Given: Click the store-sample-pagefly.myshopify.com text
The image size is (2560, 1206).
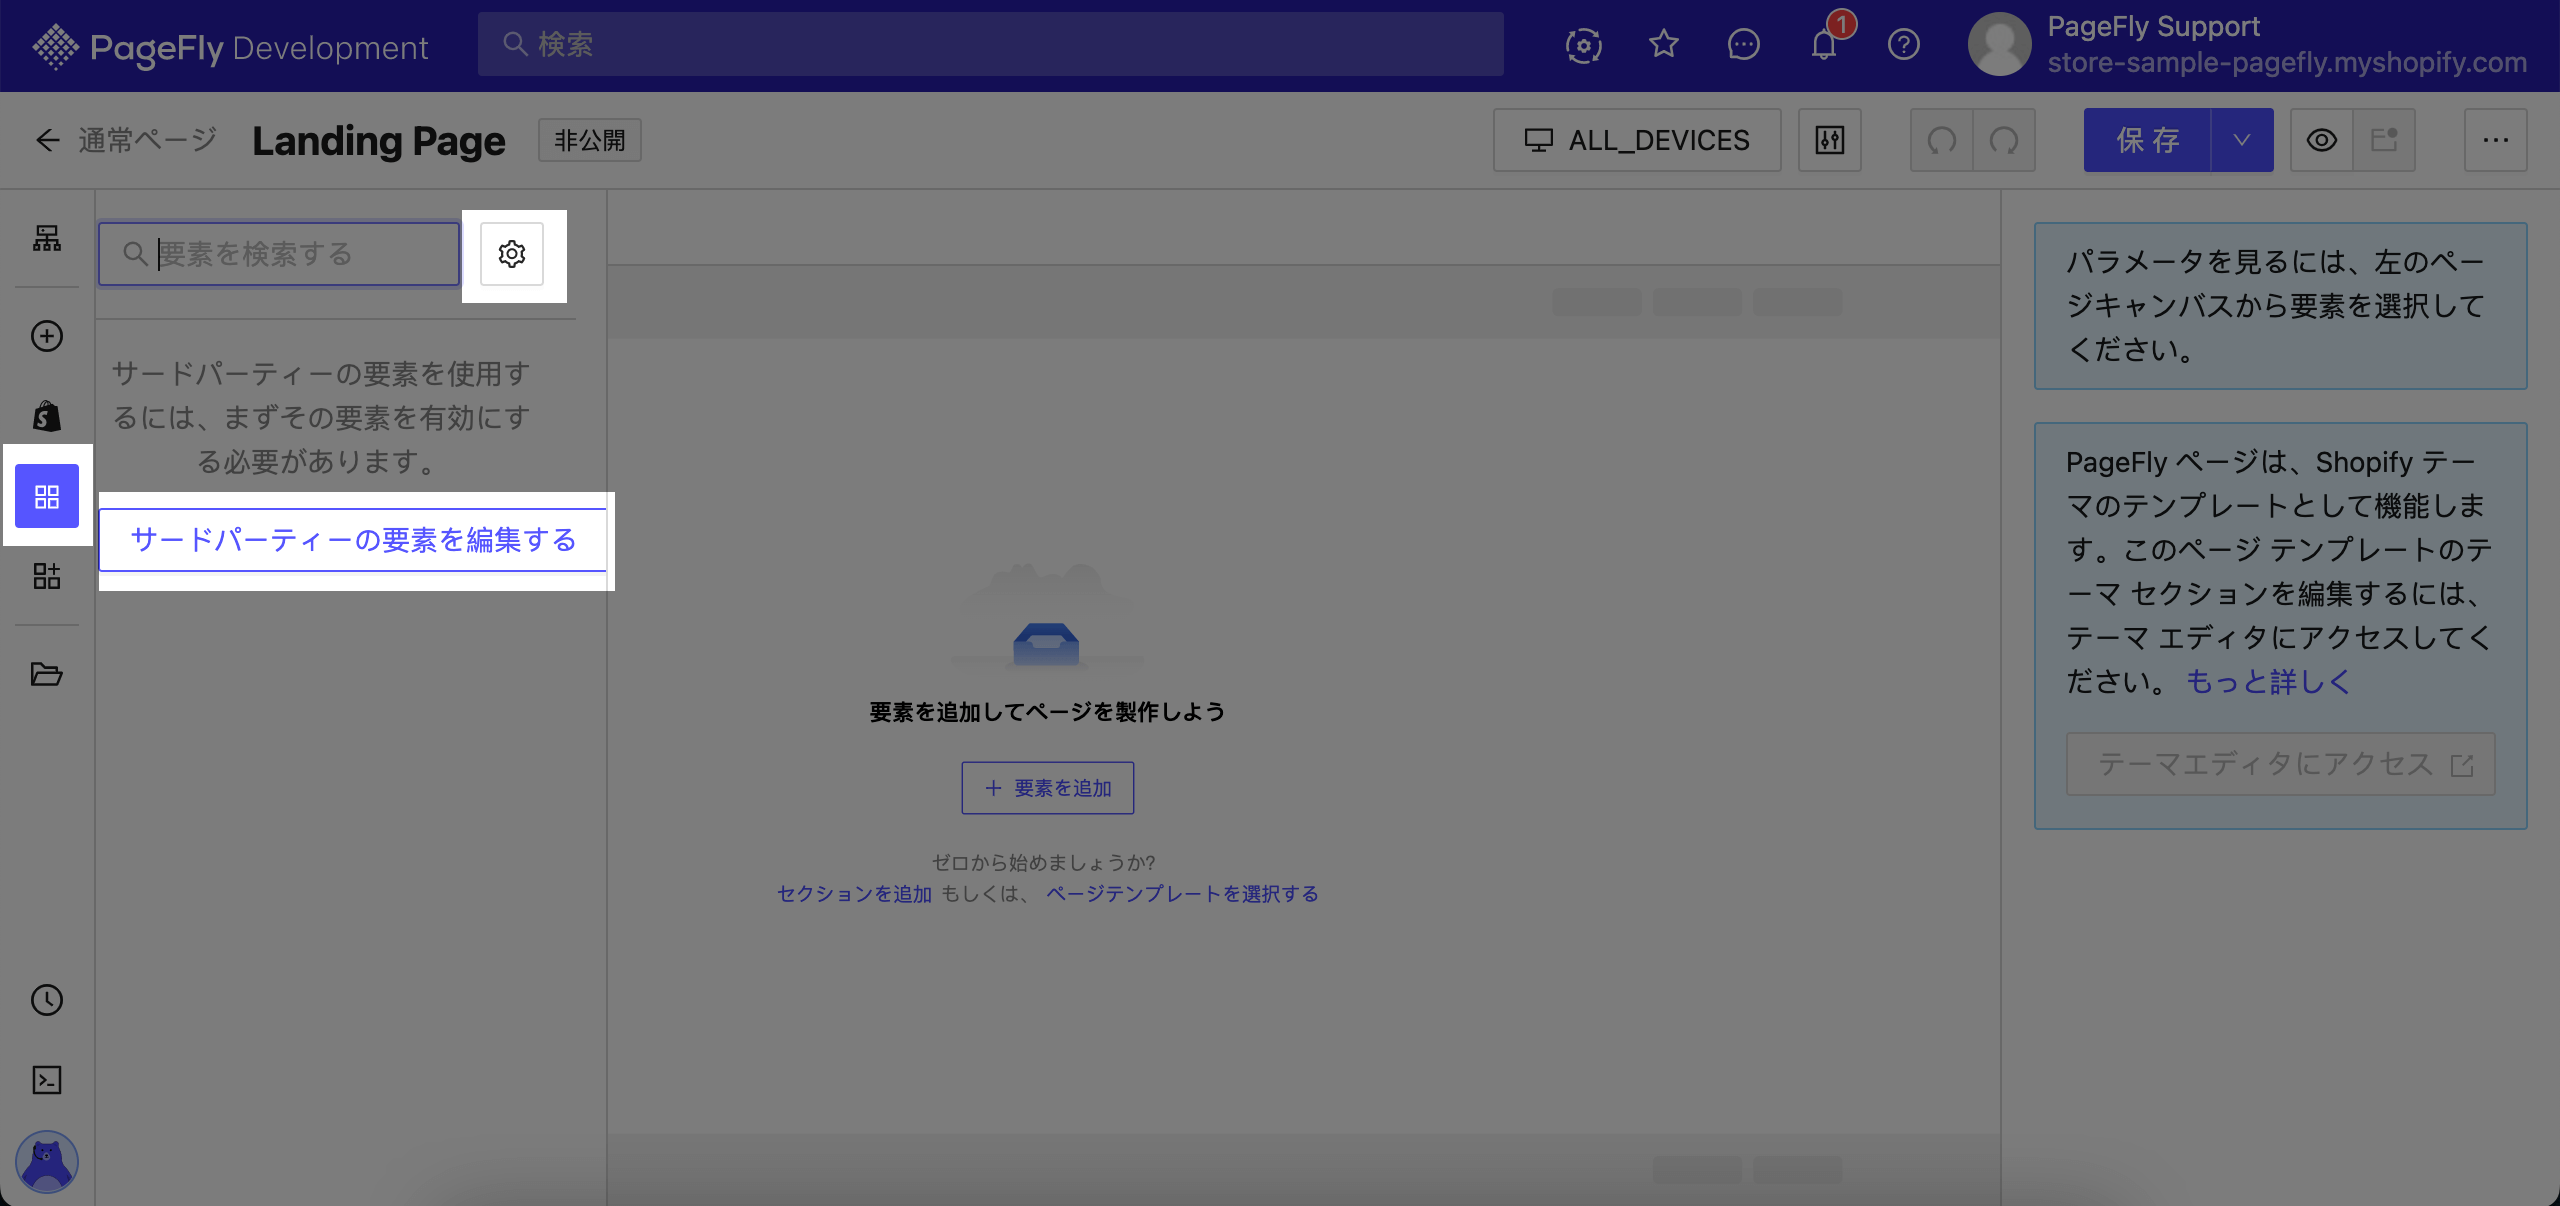Looking at the screenshot, I should [2287, 63].
